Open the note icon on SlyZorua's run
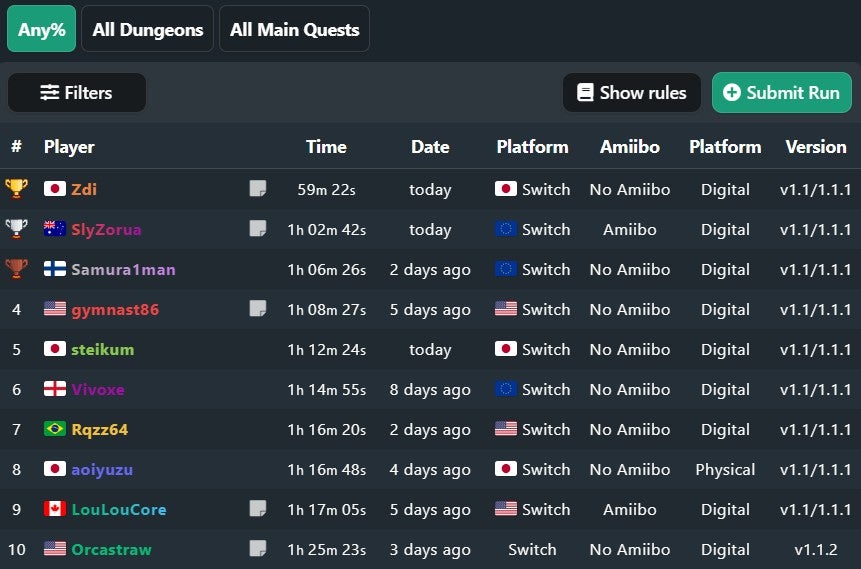 click(257, 229)
